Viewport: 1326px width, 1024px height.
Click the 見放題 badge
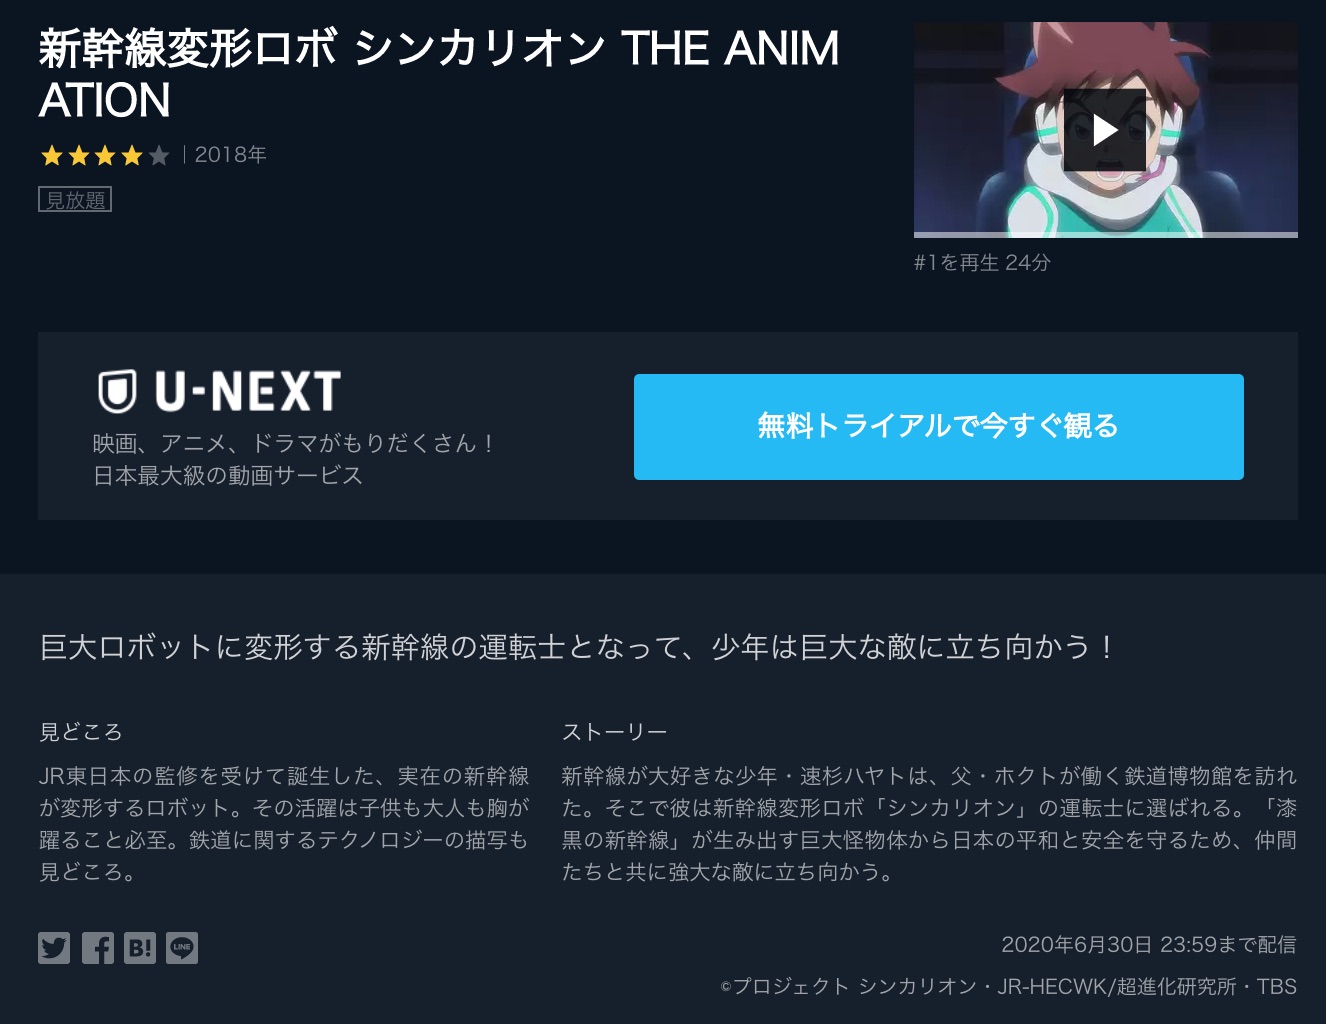[x=75, y=200]
